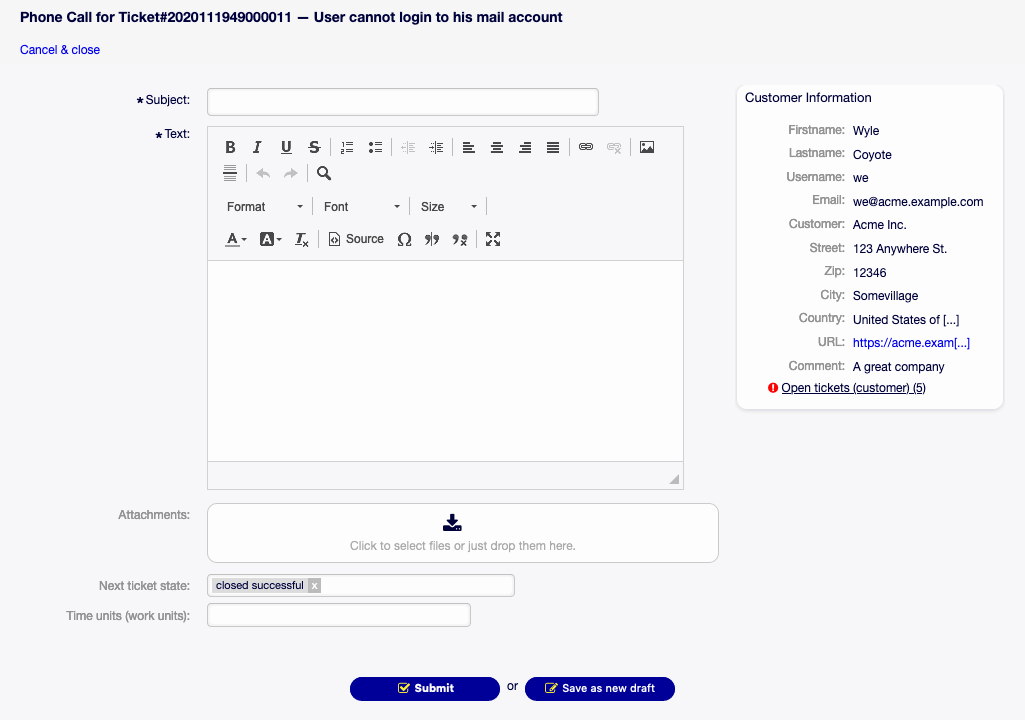Click the Submit button
The width and height of the screenshot is (1025, 720).
pos(424,688)
